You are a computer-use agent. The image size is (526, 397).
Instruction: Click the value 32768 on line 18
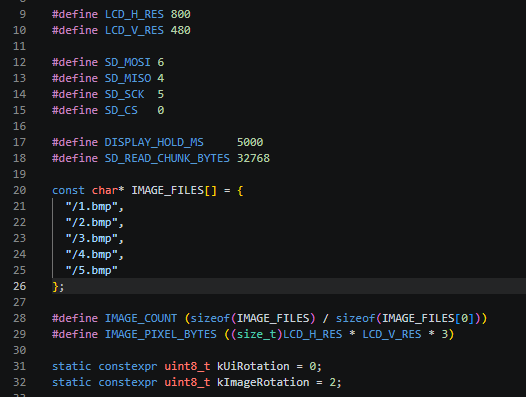point(253,158)
